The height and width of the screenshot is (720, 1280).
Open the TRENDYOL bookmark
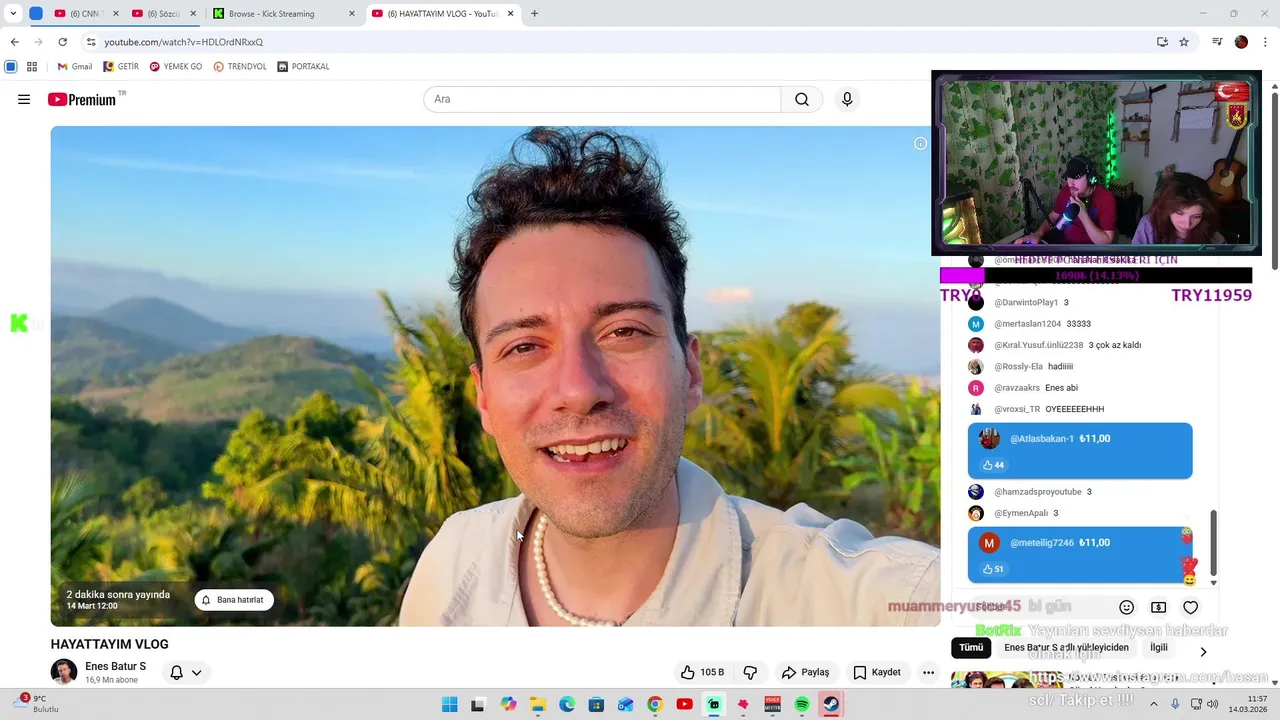(240, 67)
